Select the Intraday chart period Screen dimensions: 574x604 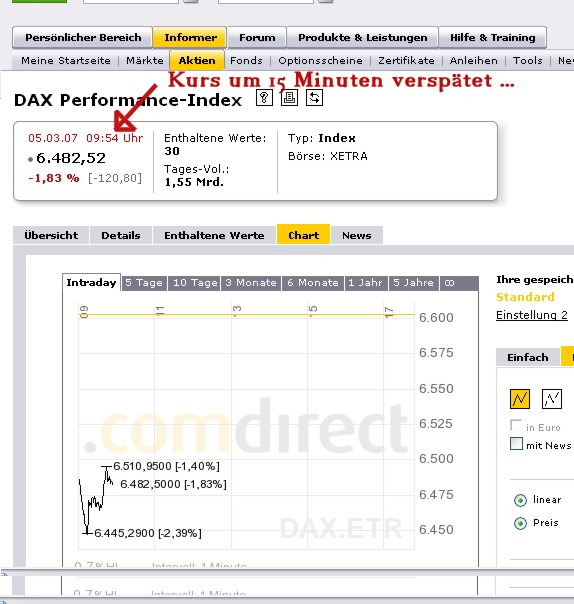tap(91, 282)
